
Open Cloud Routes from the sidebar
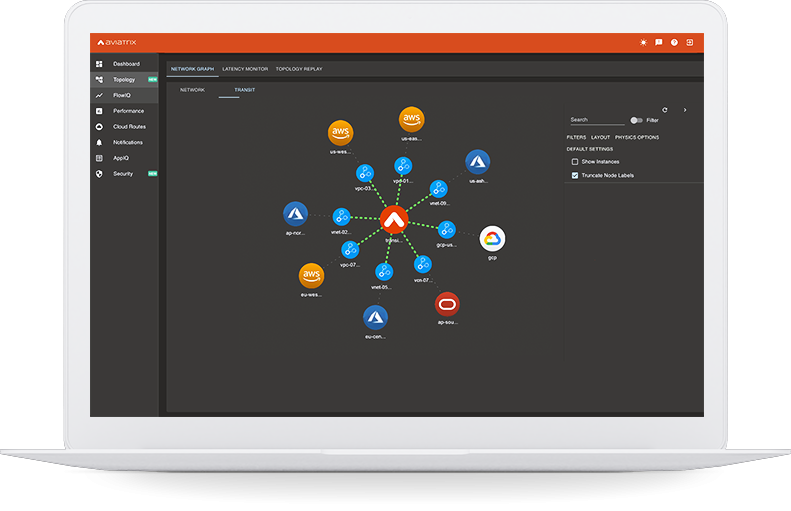pyautogui.click(x=124, y=127)
